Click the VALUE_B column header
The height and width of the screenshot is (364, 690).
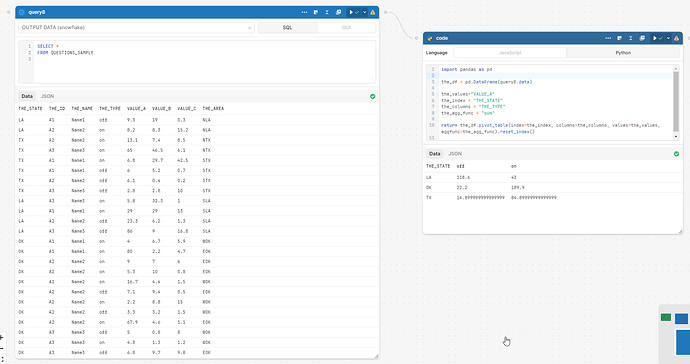pyautogui.click(x=161, y=109)
